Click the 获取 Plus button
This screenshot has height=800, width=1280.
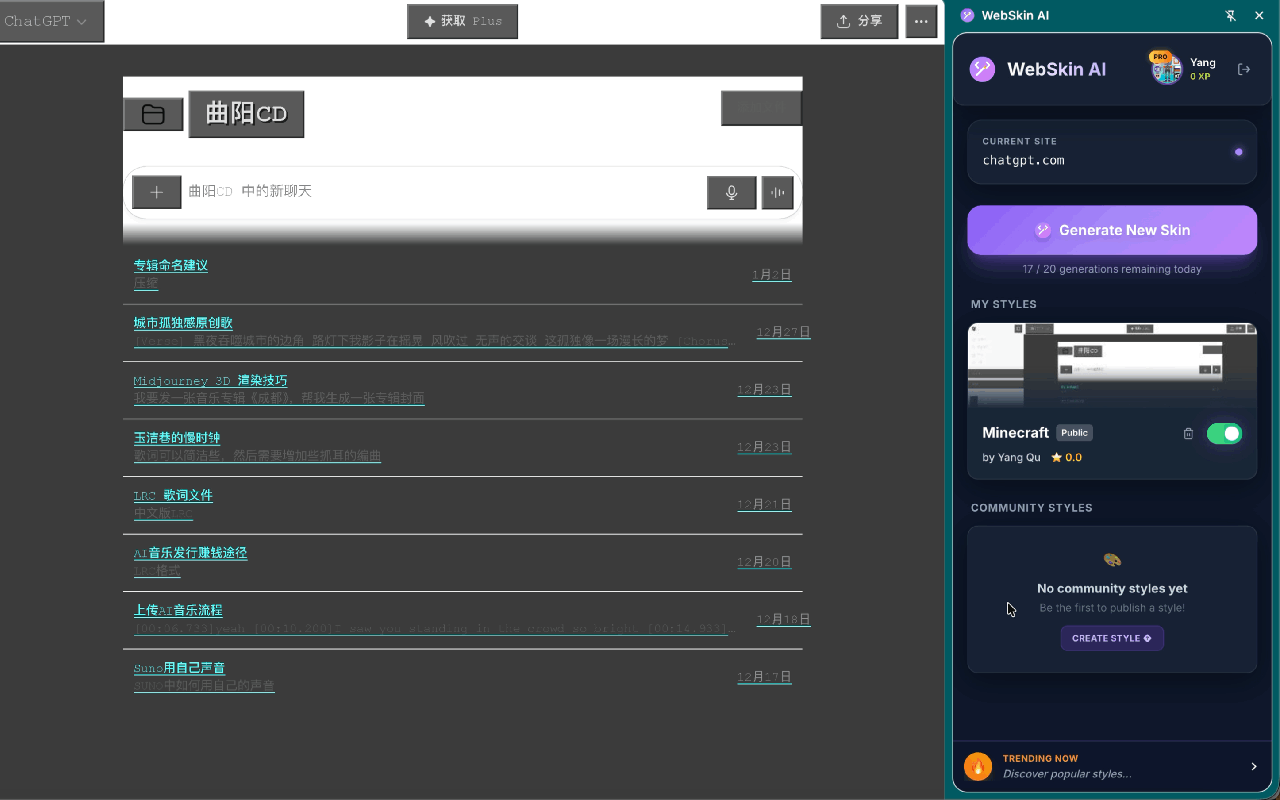(x=462, y=21)
